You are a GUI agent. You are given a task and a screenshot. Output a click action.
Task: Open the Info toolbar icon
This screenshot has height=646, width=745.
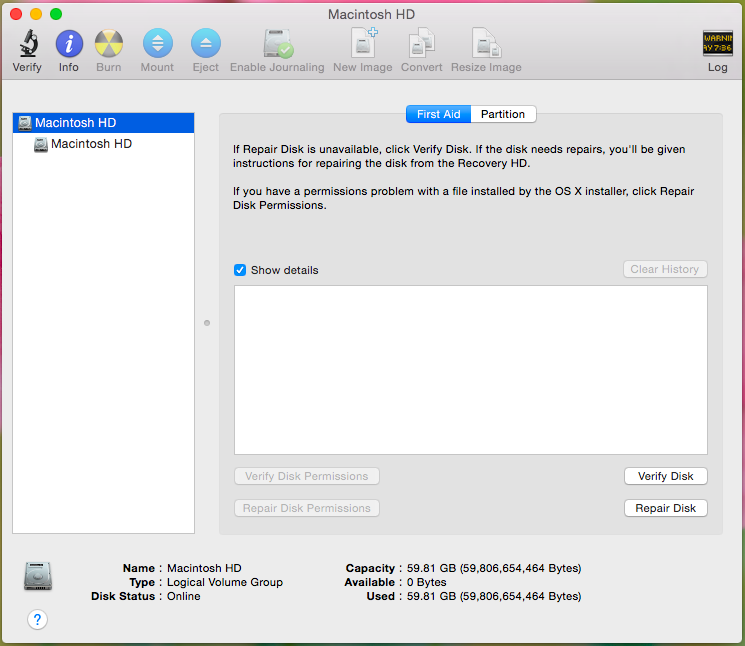[x=69, y=43]
